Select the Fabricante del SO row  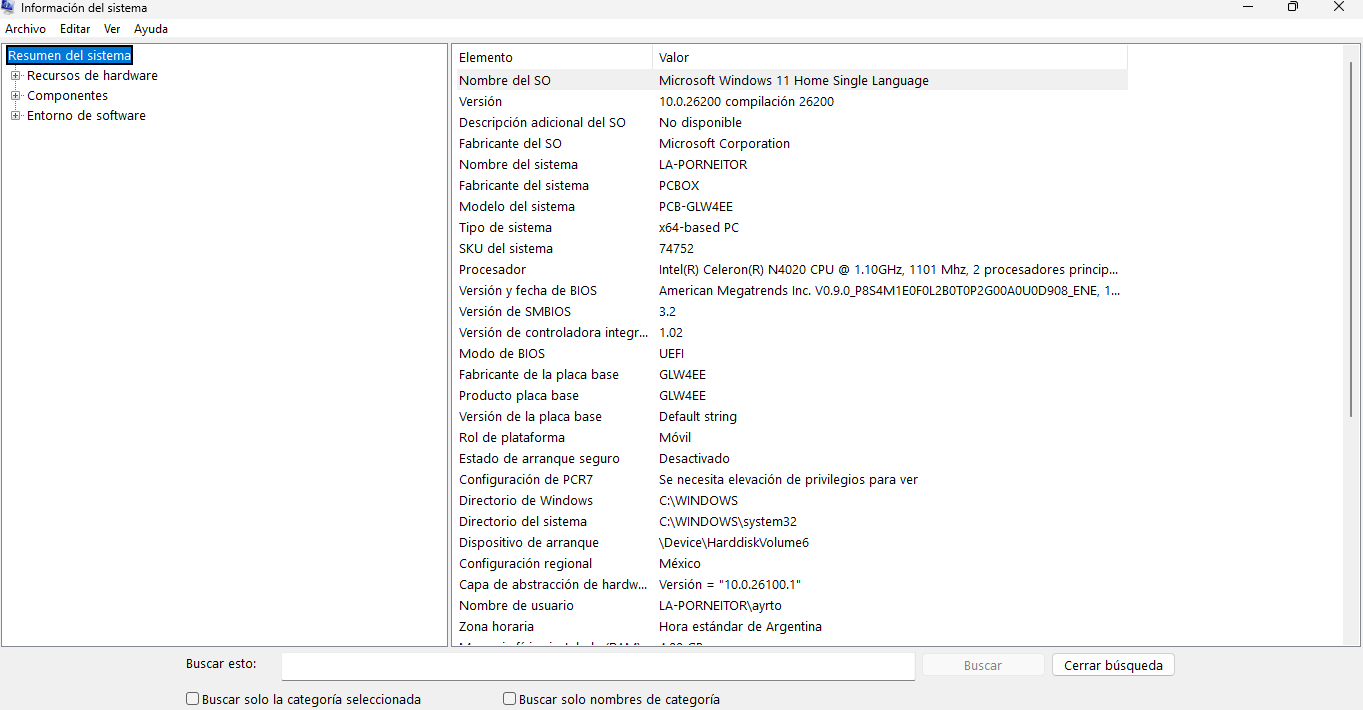(791, 144)
